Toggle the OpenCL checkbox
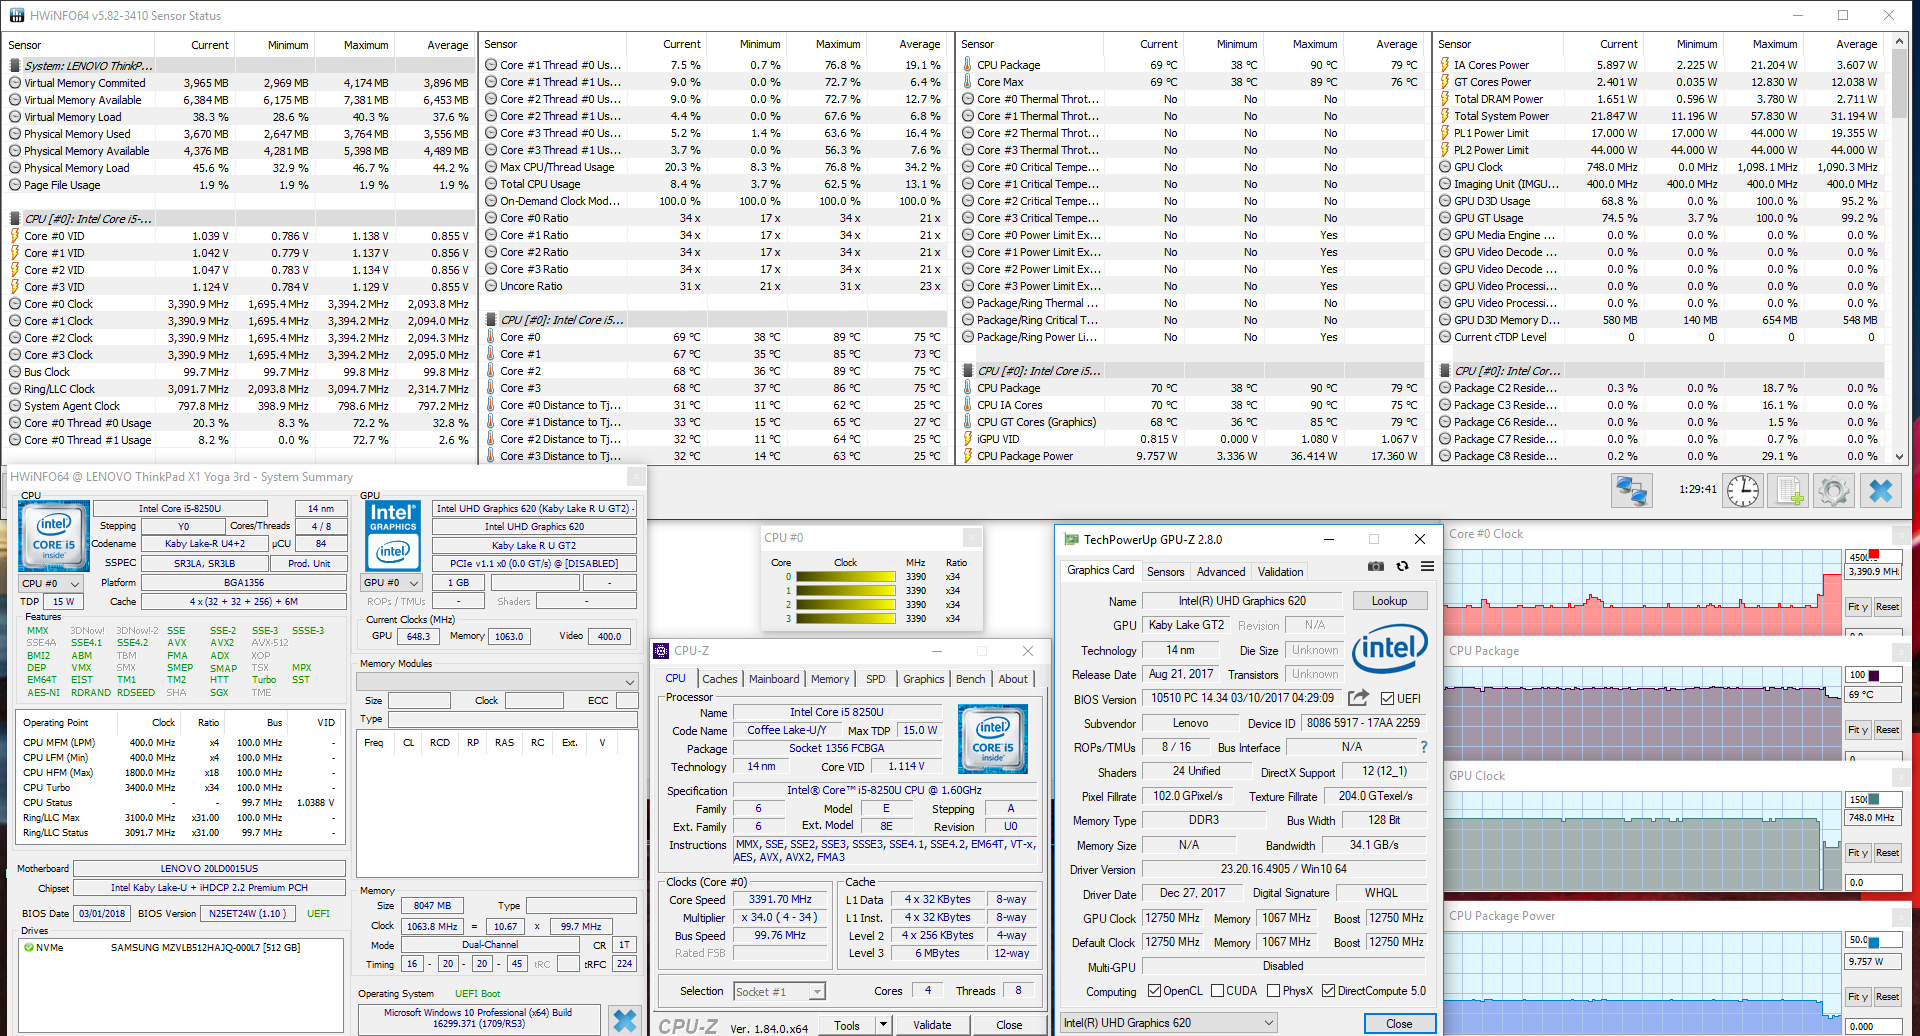This screenshot has width=1920, height=1036. click(1154, 991)
